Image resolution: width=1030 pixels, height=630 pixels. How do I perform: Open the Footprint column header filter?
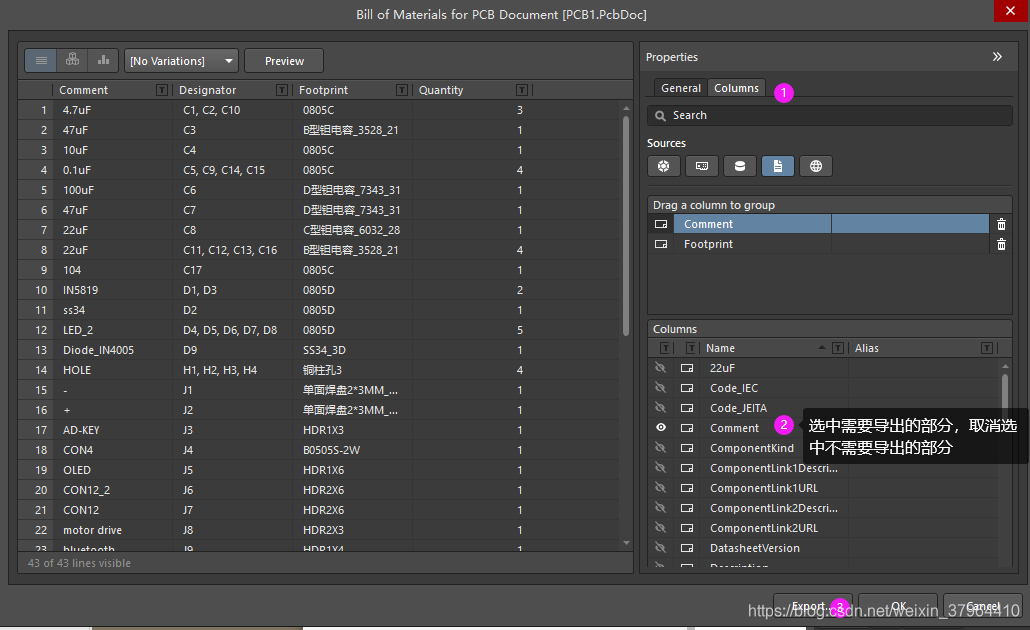click(402, 90)
